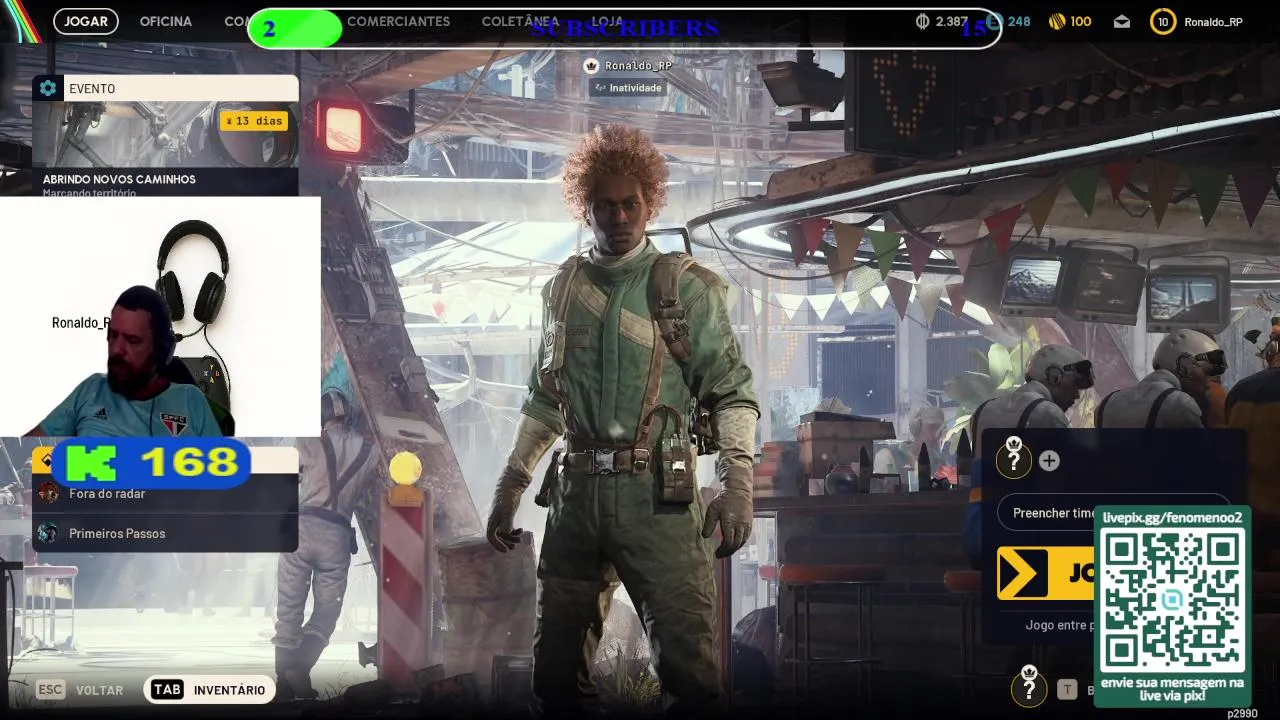Click the coin currency icon beside 2.387
Screen dimensions: 1280x720
[x=923, y=21]
